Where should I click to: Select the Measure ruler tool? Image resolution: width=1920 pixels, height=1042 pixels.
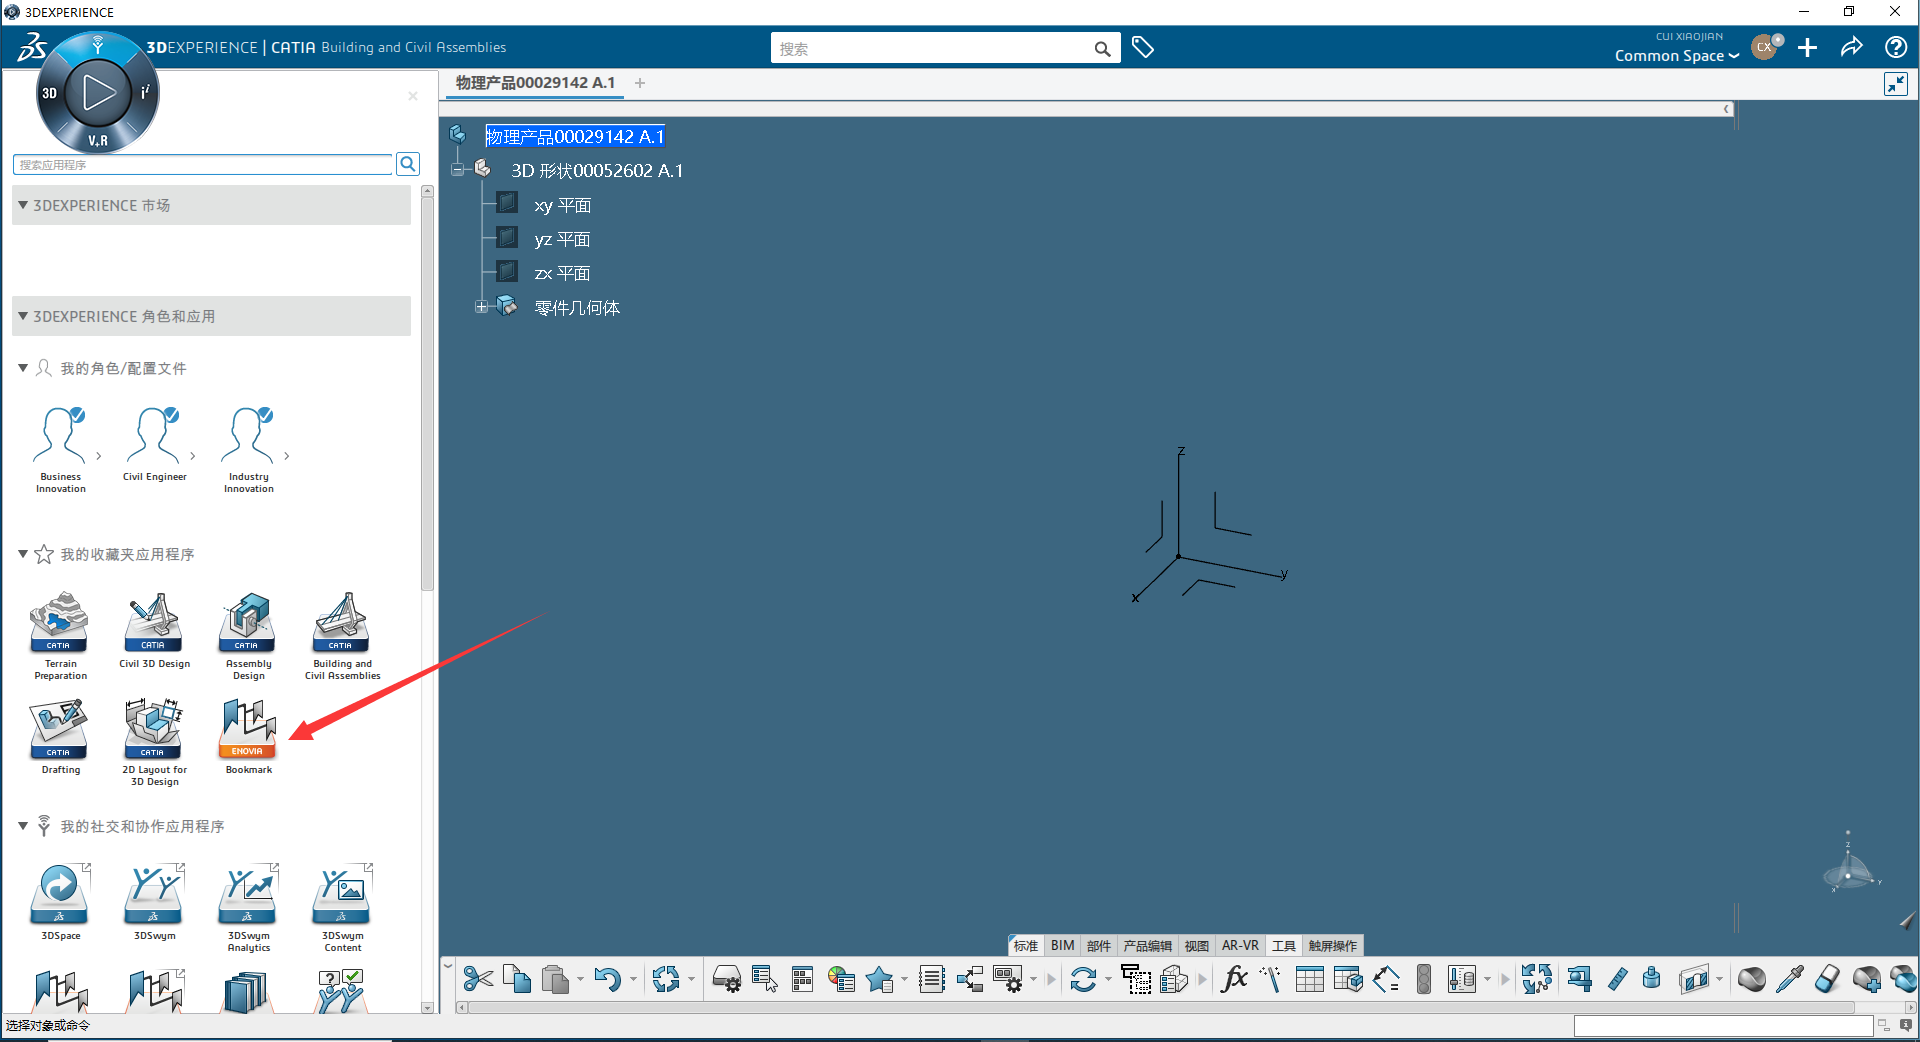point(1617,979)
